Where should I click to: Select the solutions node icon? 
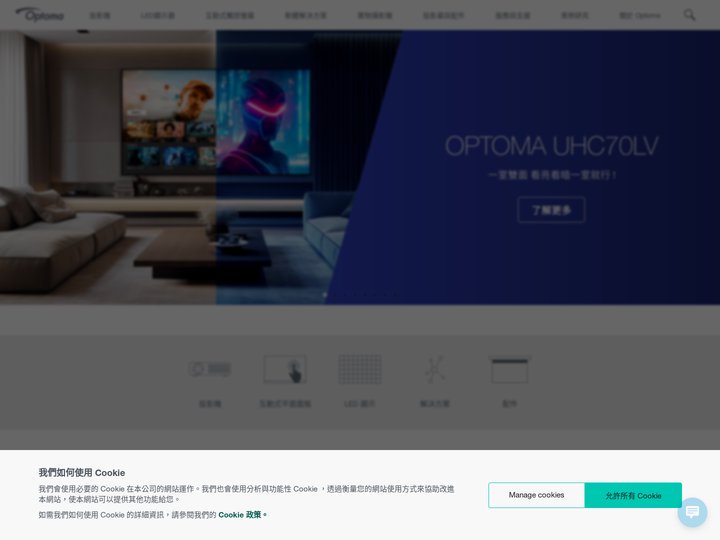(435, 369)
